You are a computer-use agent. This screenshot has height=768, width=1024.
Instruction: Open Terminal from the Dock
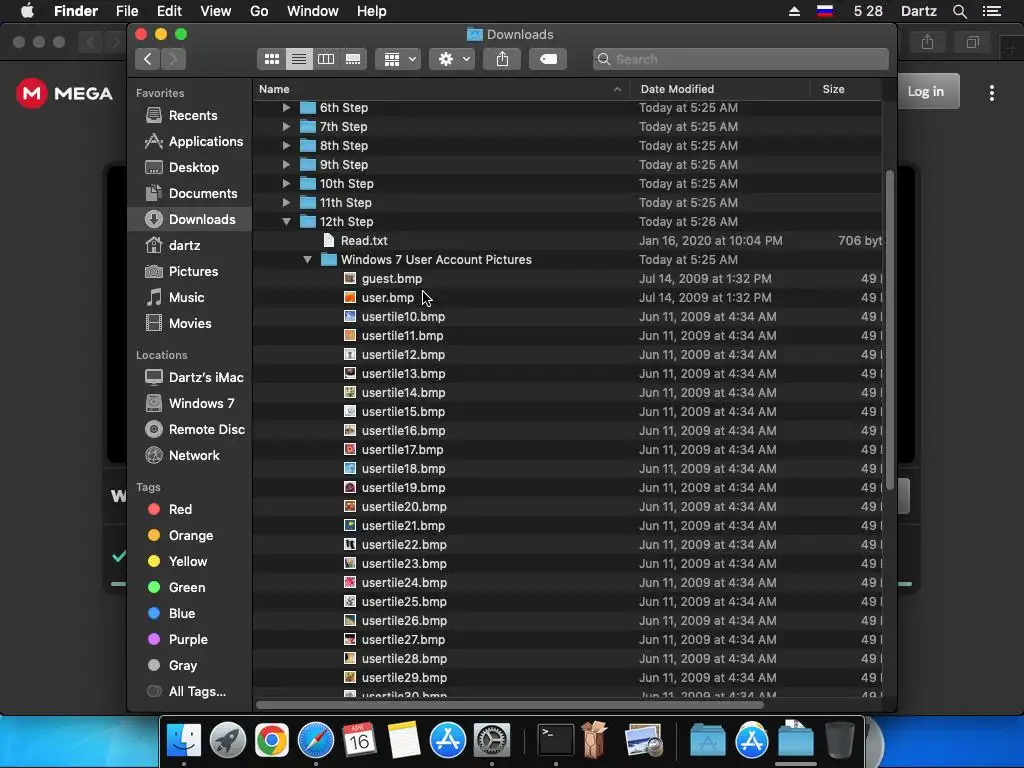tap(556, 741)
